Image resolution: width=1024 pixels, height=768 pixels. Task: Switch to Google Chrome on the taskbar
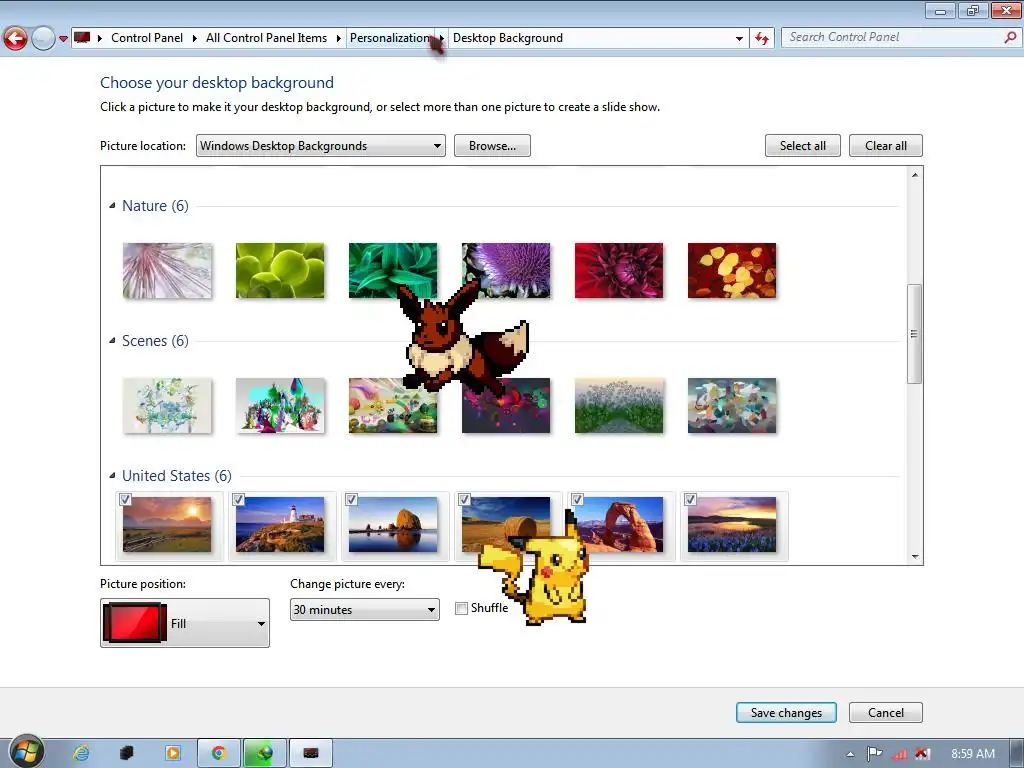[219, 753]
